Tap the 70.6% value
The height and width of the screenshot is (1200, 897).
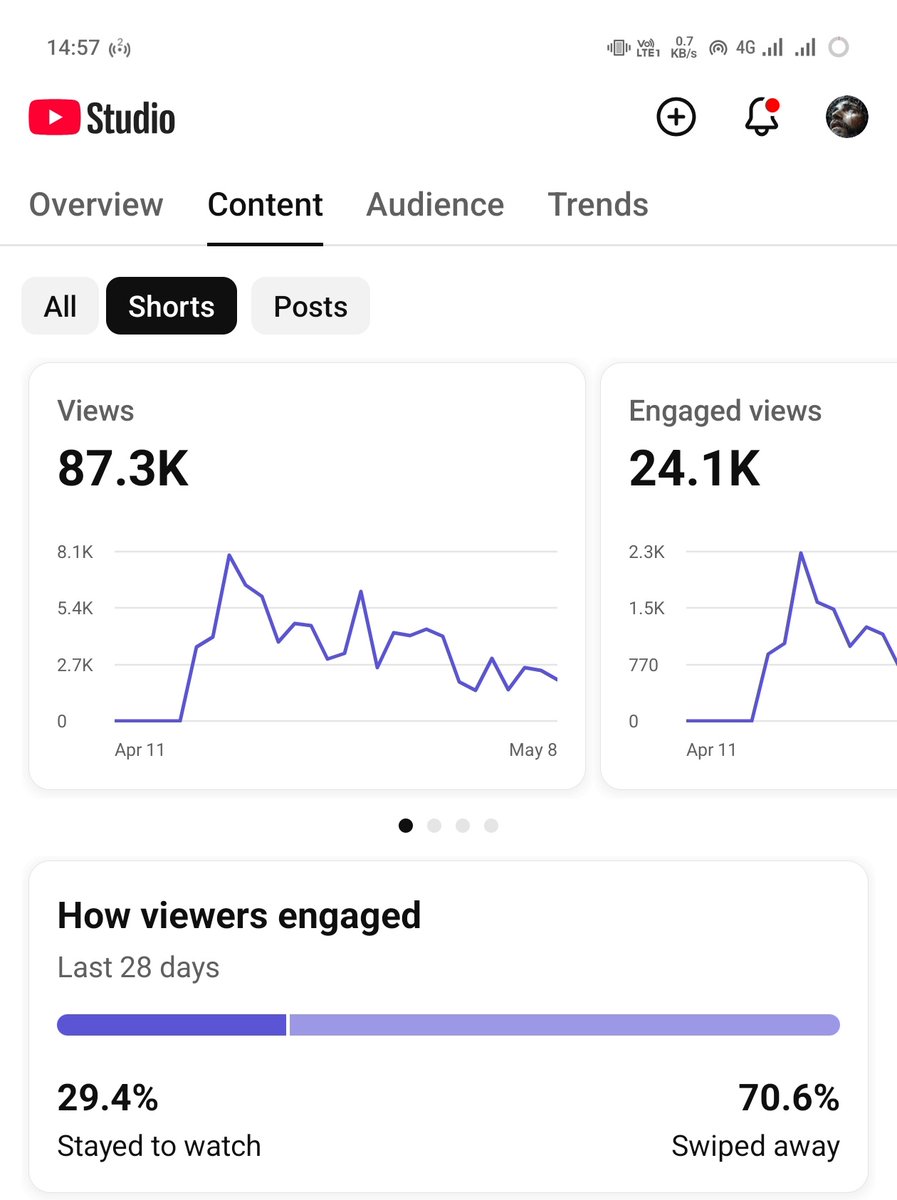[789, 1098]
